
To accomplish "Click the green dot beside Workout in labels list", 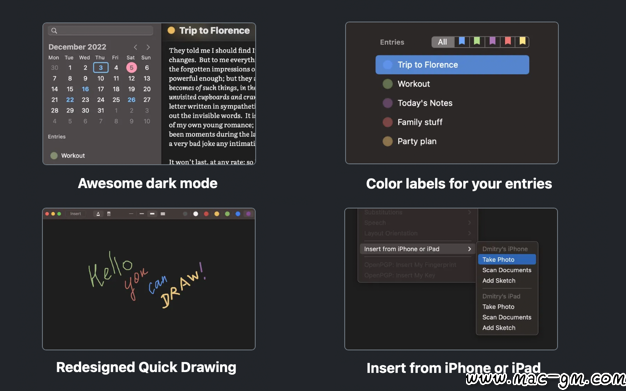I will click(387, 84).
